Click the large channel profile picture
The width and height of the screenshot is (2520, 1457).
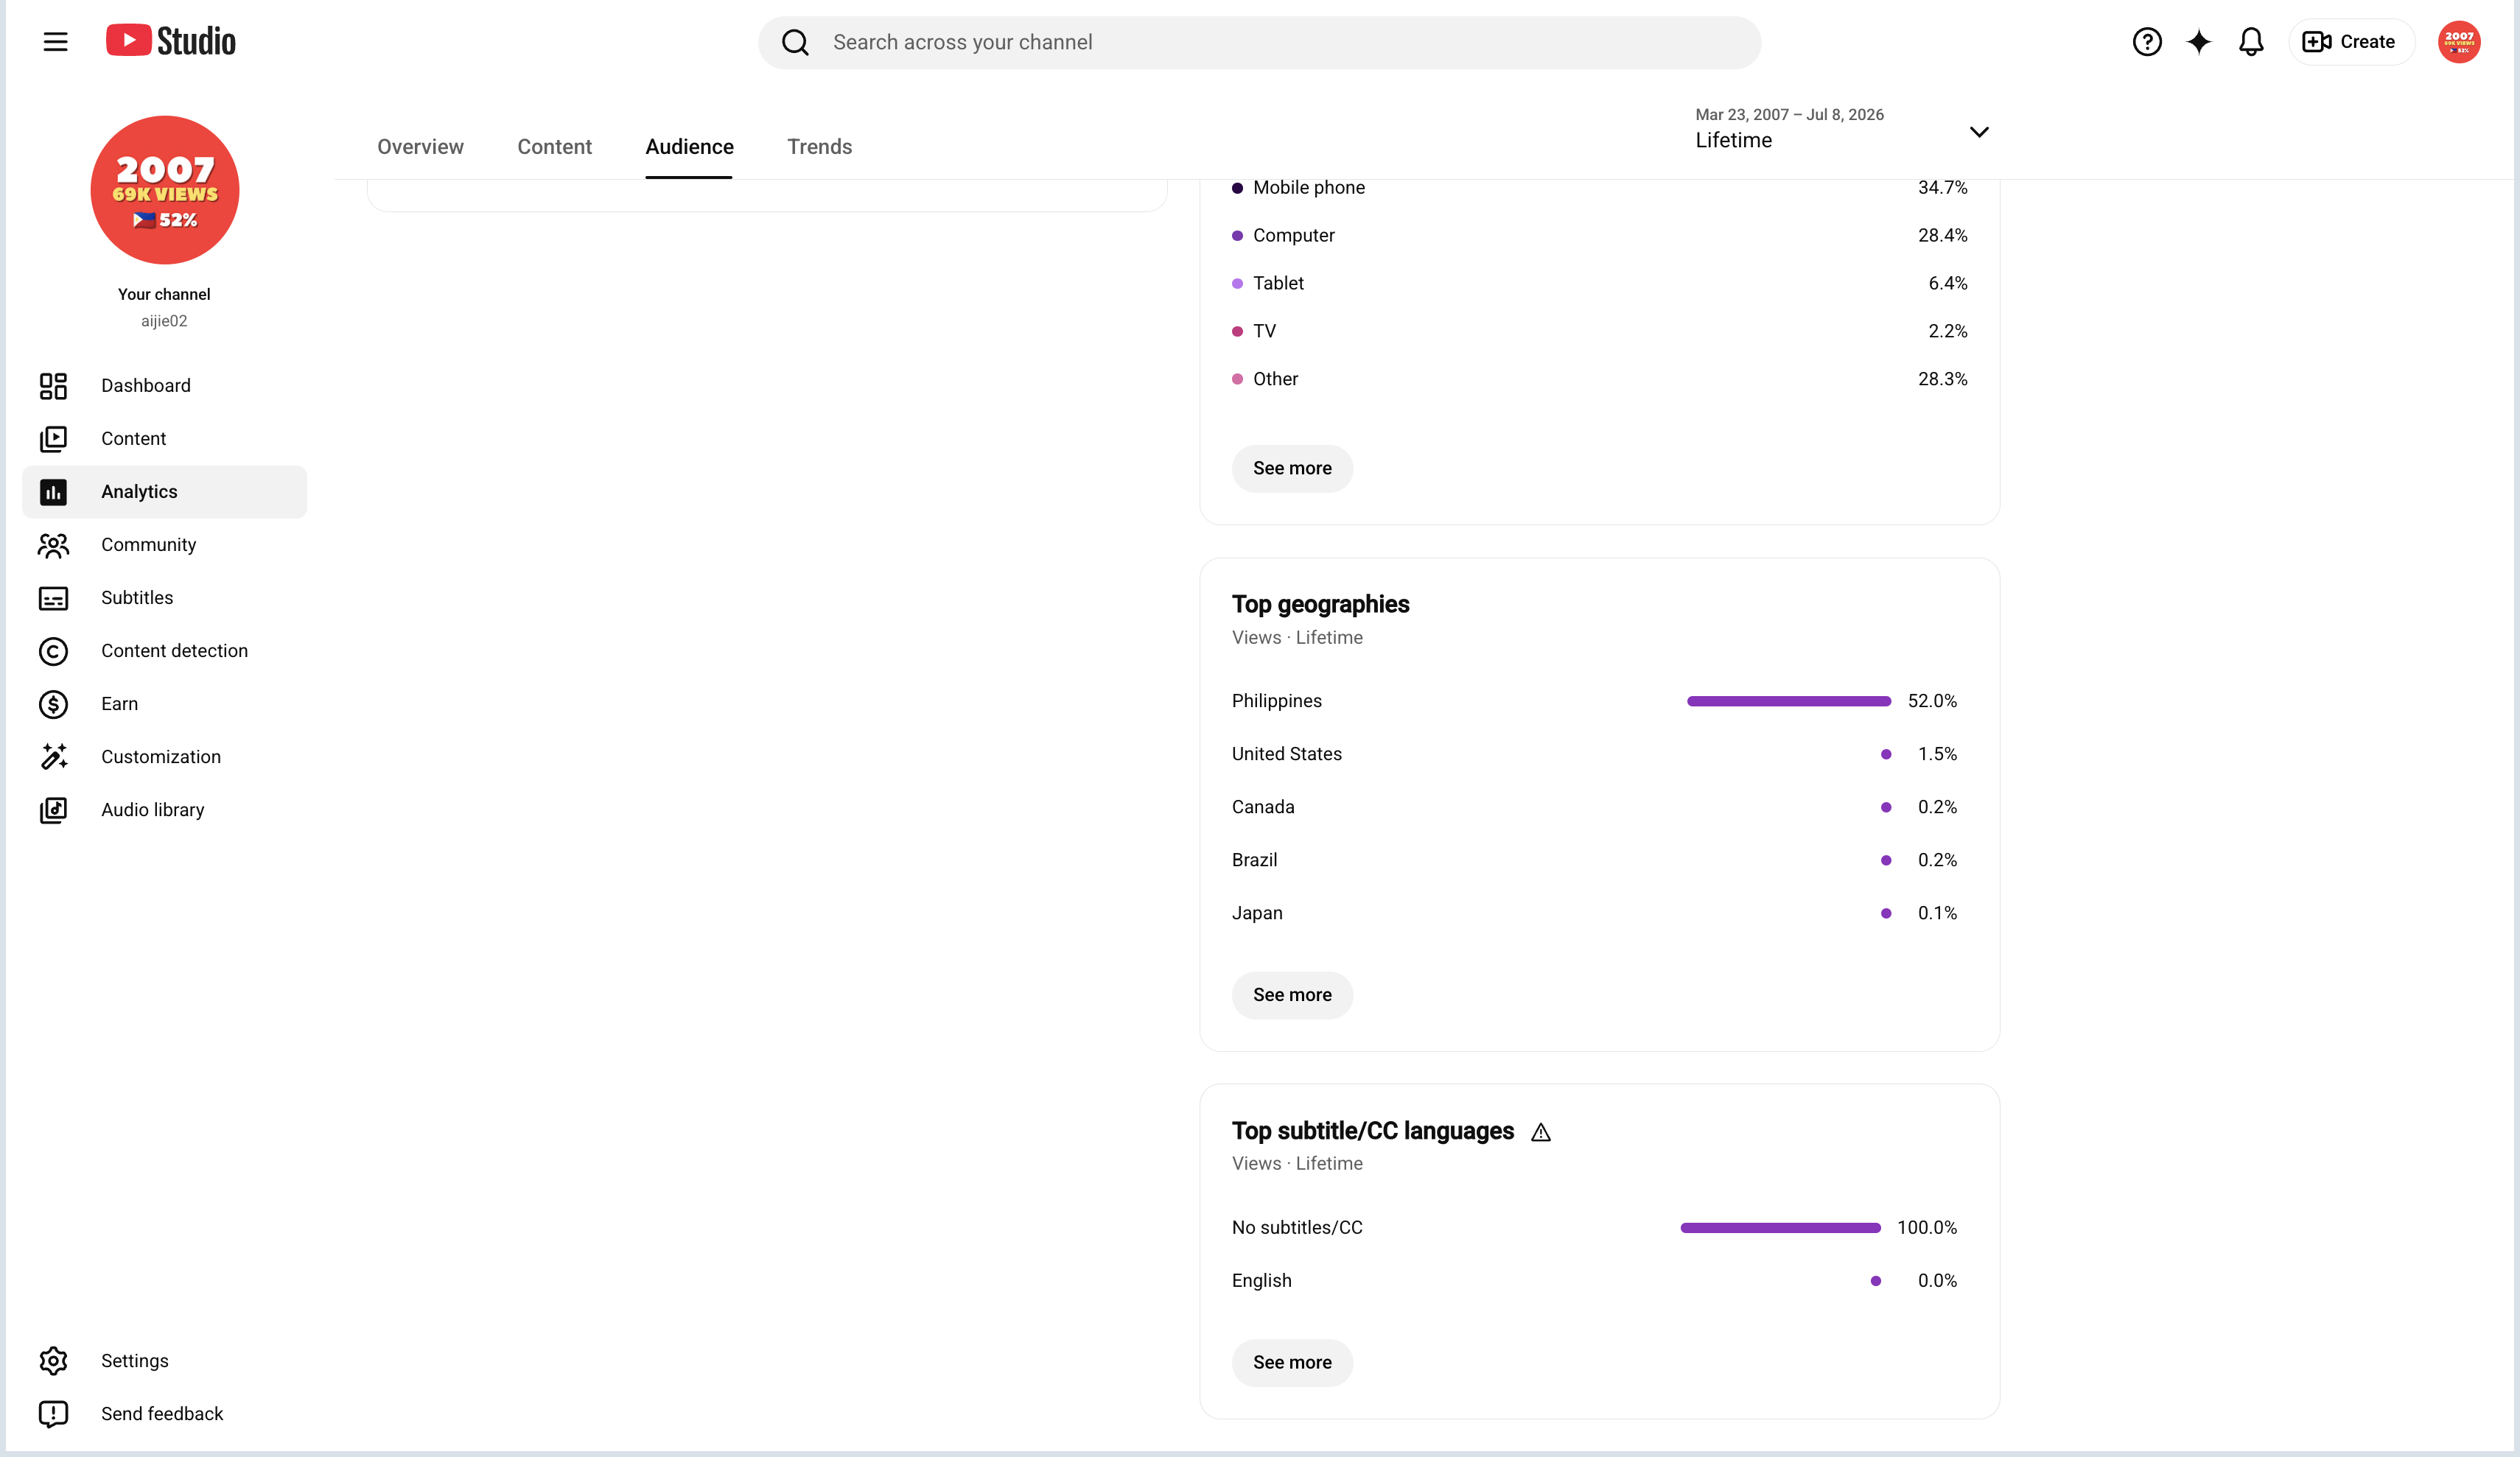165,190
